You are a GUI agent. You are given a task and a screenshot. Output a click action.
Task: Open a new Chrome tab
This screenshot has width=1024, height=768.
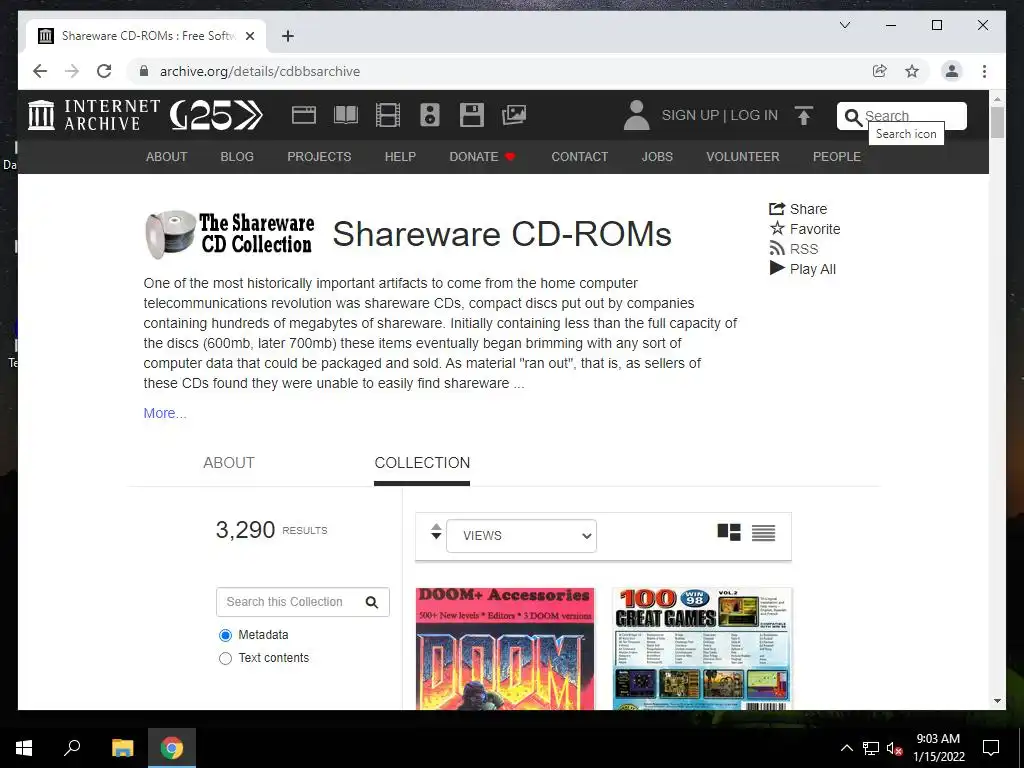click(x=288, y=36)
